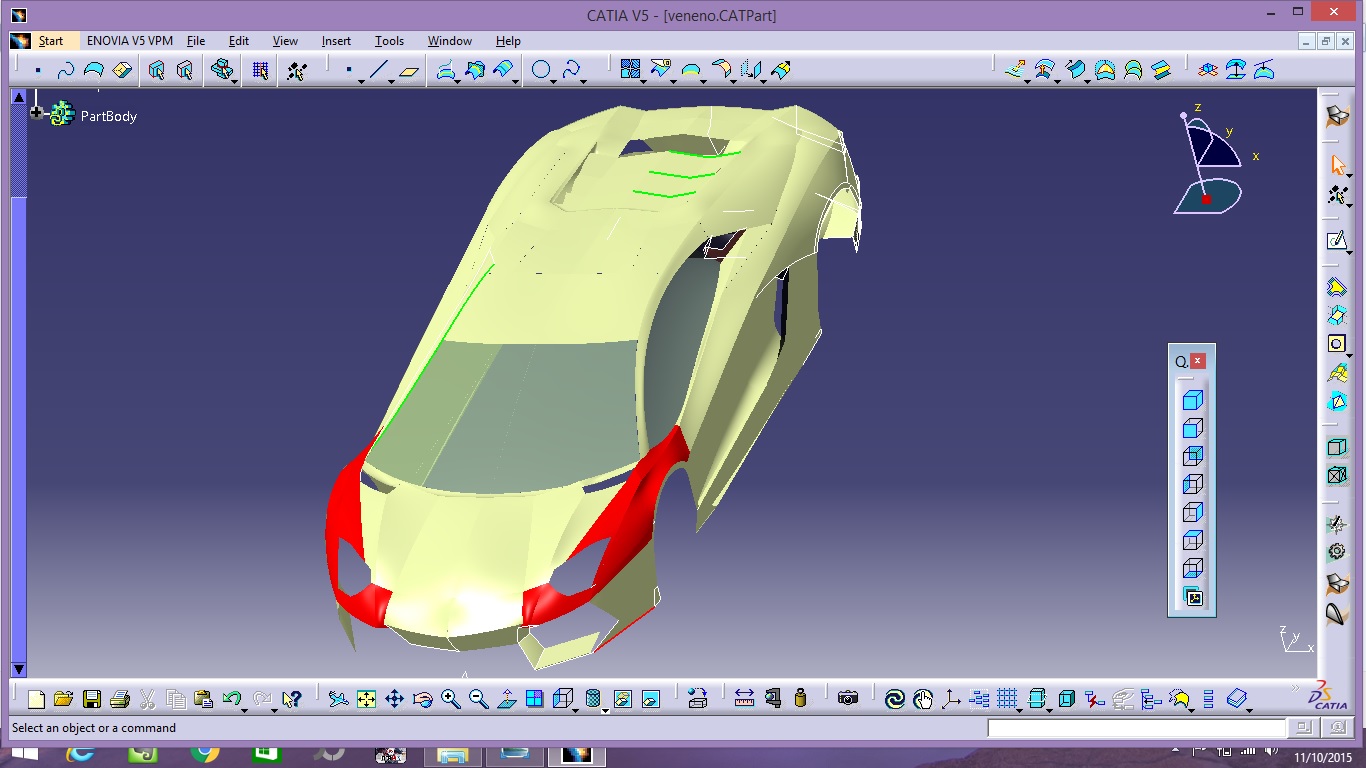1366x768 pixels.
Task: Click the Multi-view four-pane icon
Action: tap(535, 699)
